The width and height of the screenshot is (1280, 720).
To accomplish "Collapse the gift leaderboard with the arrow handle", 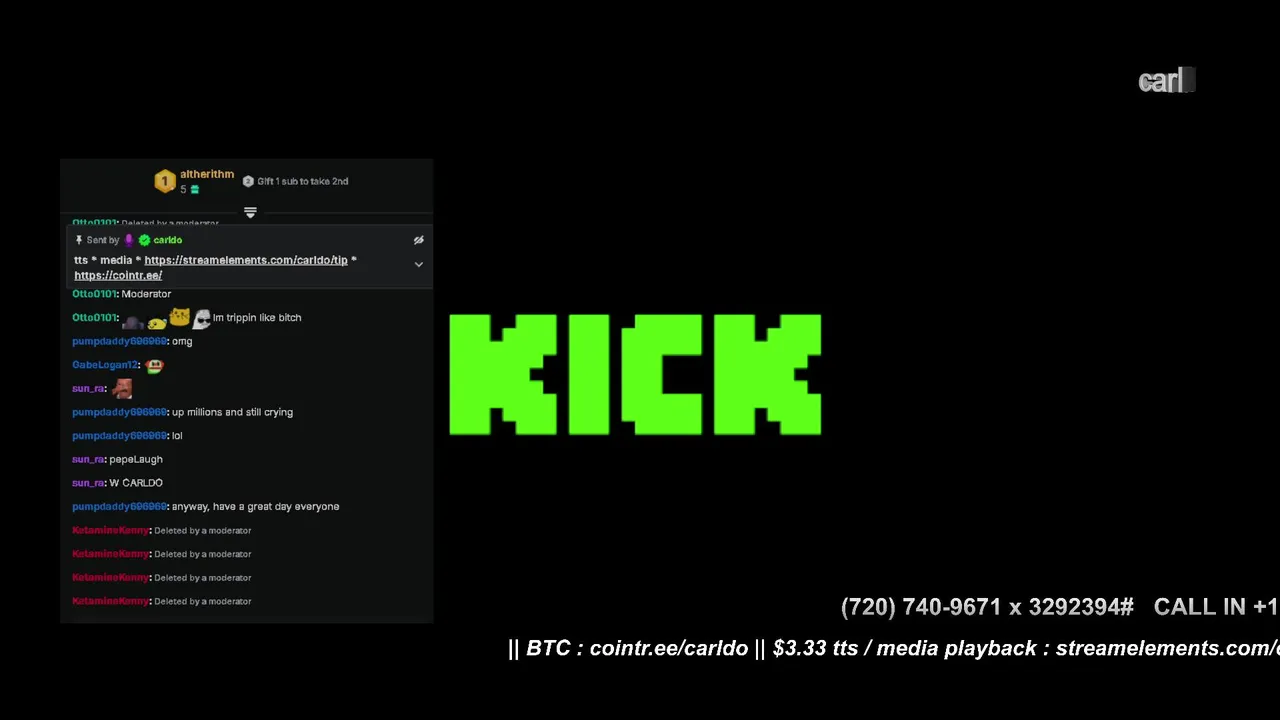I will click(250, 212).
